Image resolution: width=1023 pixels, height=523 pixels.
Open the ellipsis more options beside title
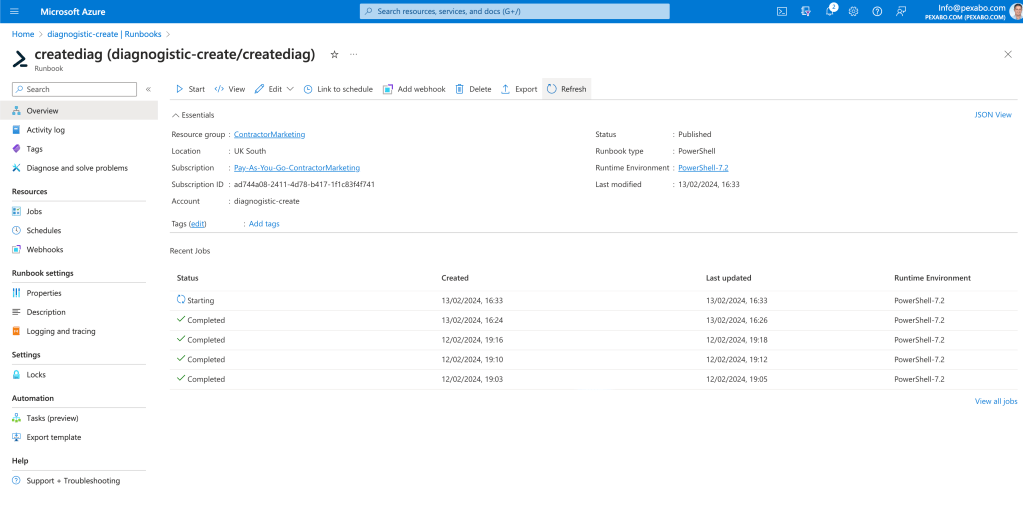pyautogui.click(x=354, y=54)
